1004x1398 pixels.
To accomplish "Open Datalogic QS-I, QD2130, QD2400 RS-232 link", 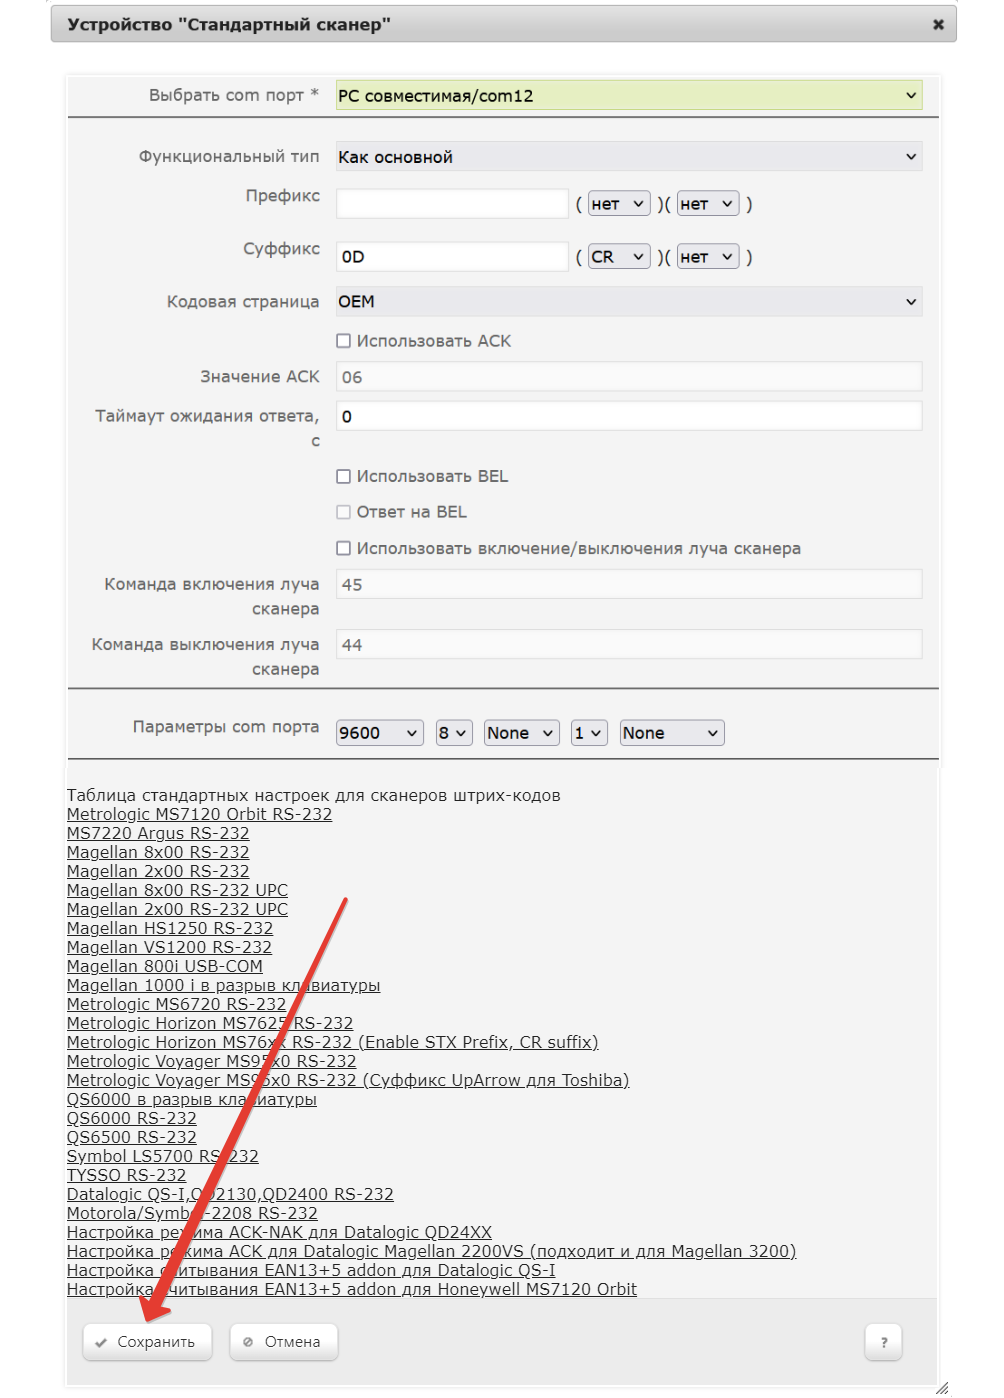I will point(230,1194).
